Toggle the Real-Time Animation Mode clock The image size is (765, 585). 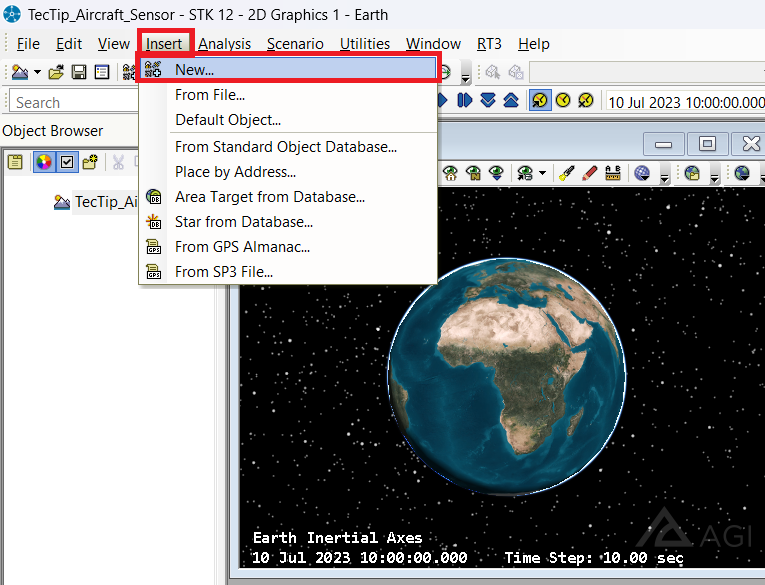point(563,101)
